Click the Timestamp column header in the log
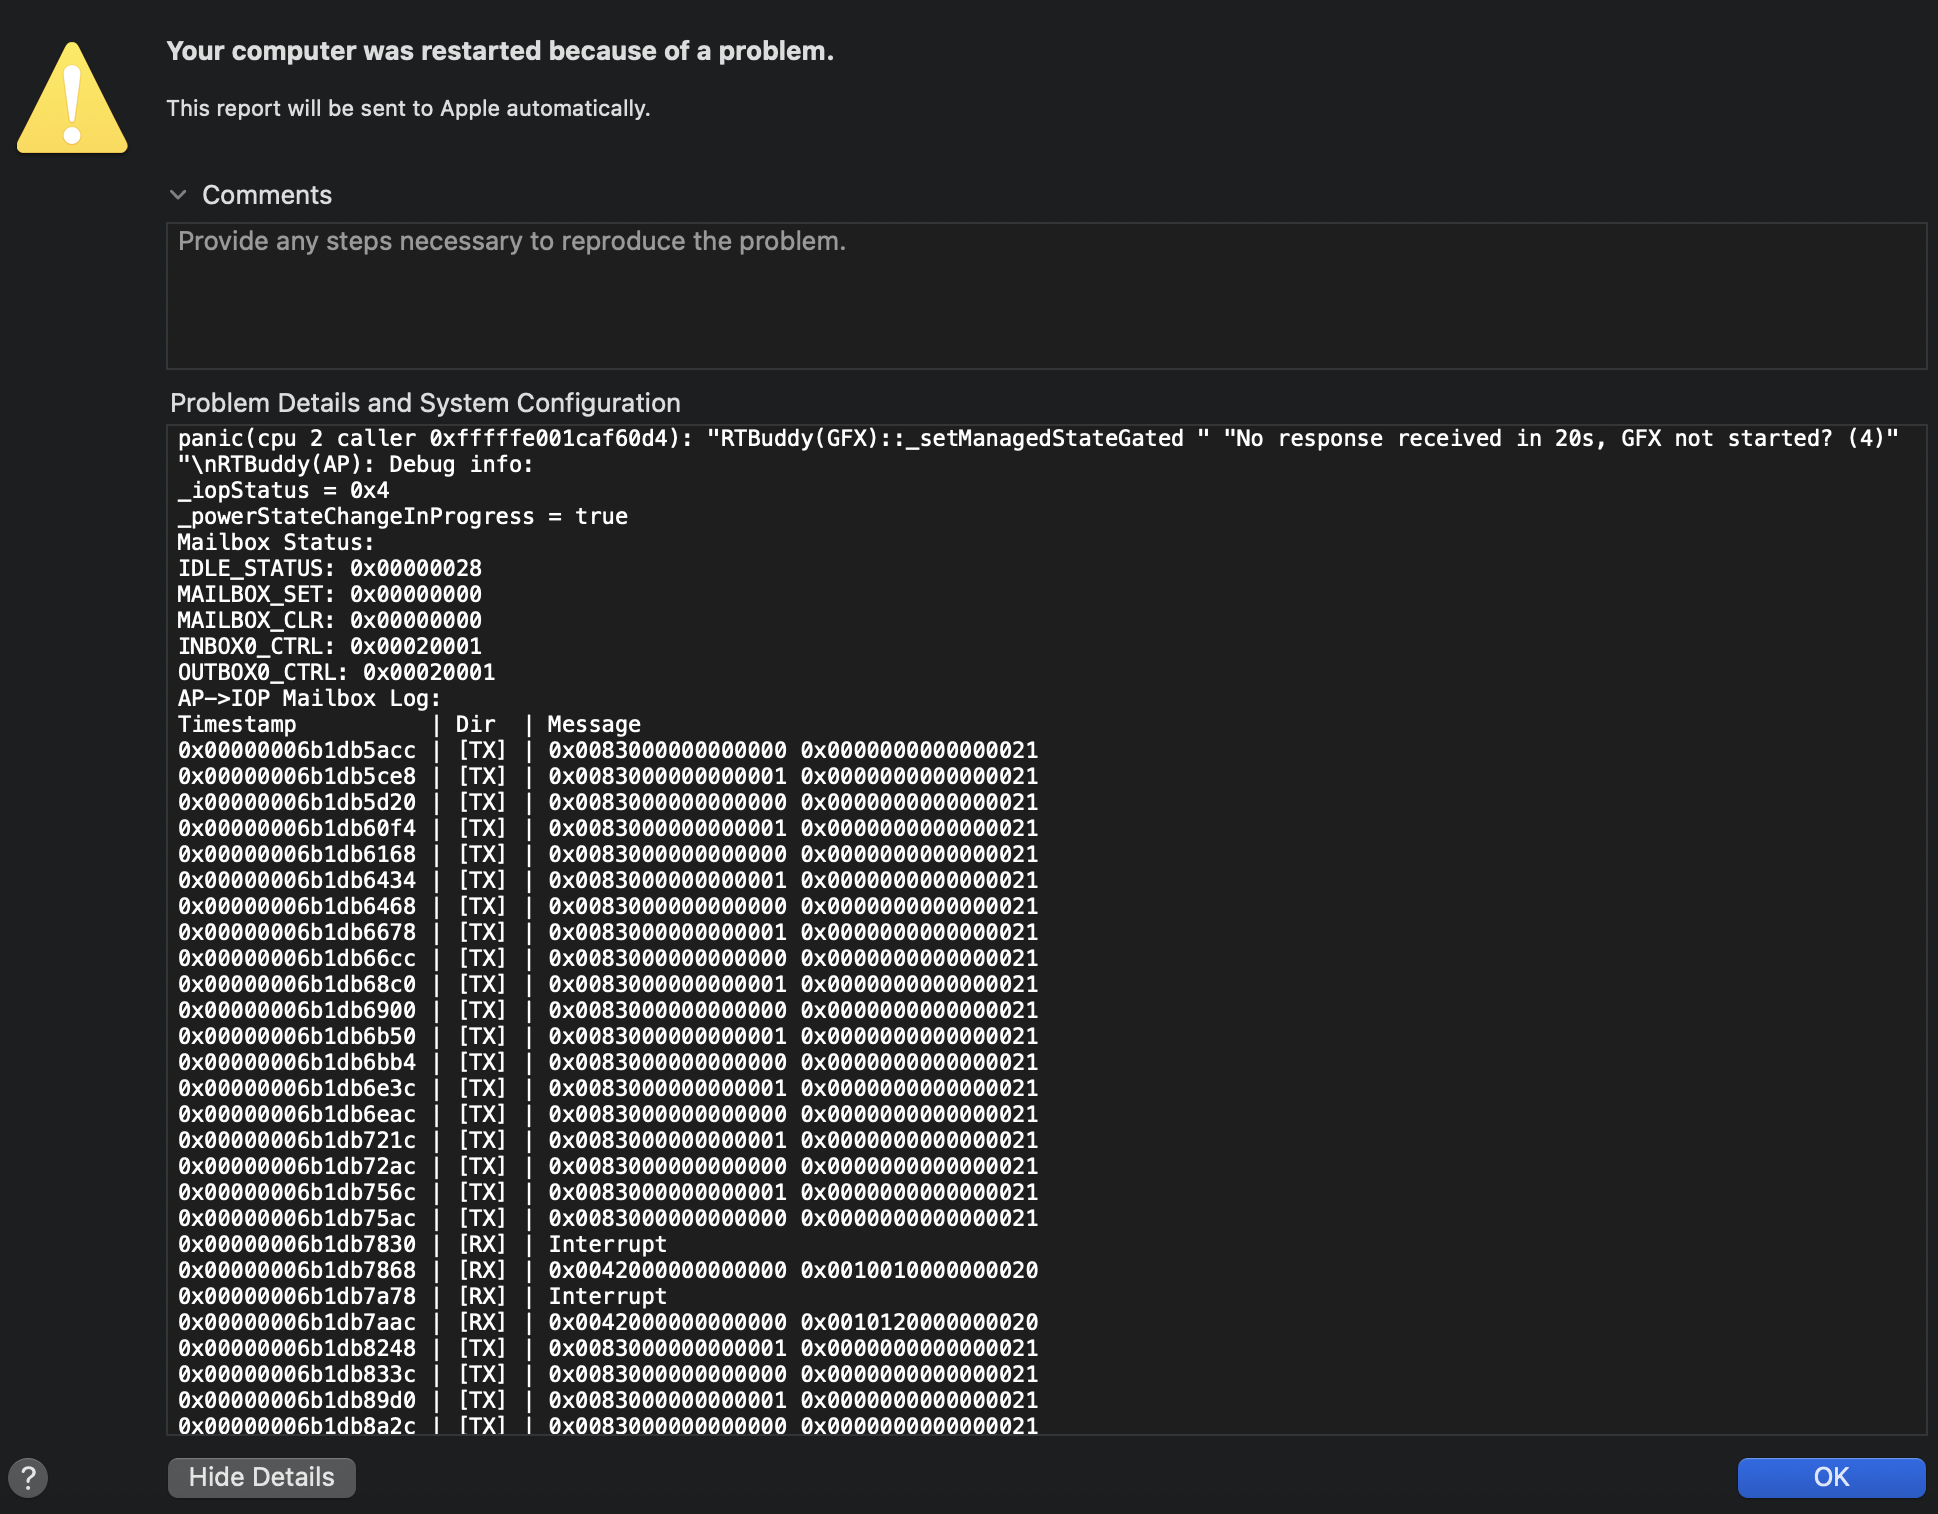The height and width of the screenshot is (1514, 1938). (x=237, y=724)
